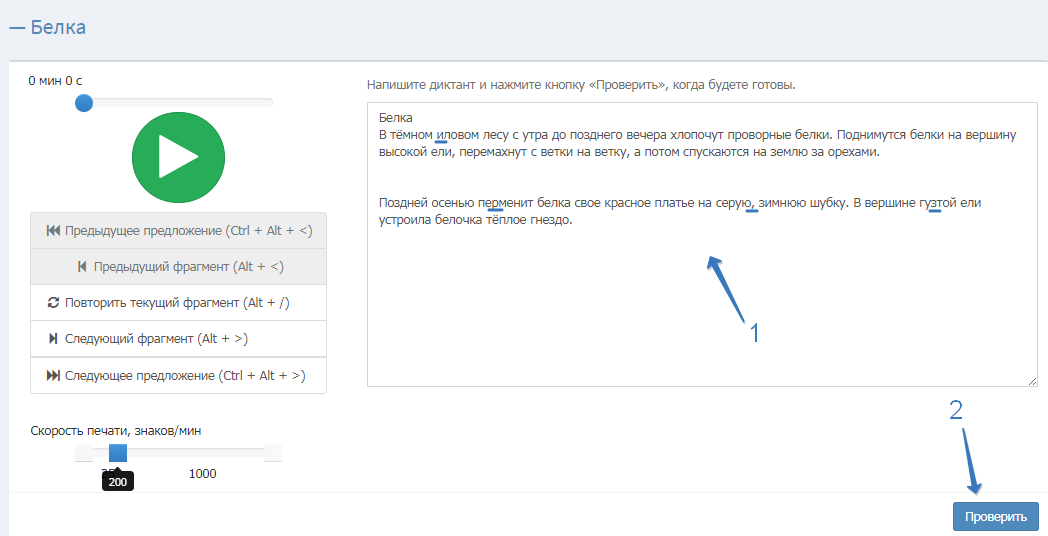Click the right end cap of the speed slider
This screenshot has height=536, width=1048.
pyautogui.click(x=273, y=454)
